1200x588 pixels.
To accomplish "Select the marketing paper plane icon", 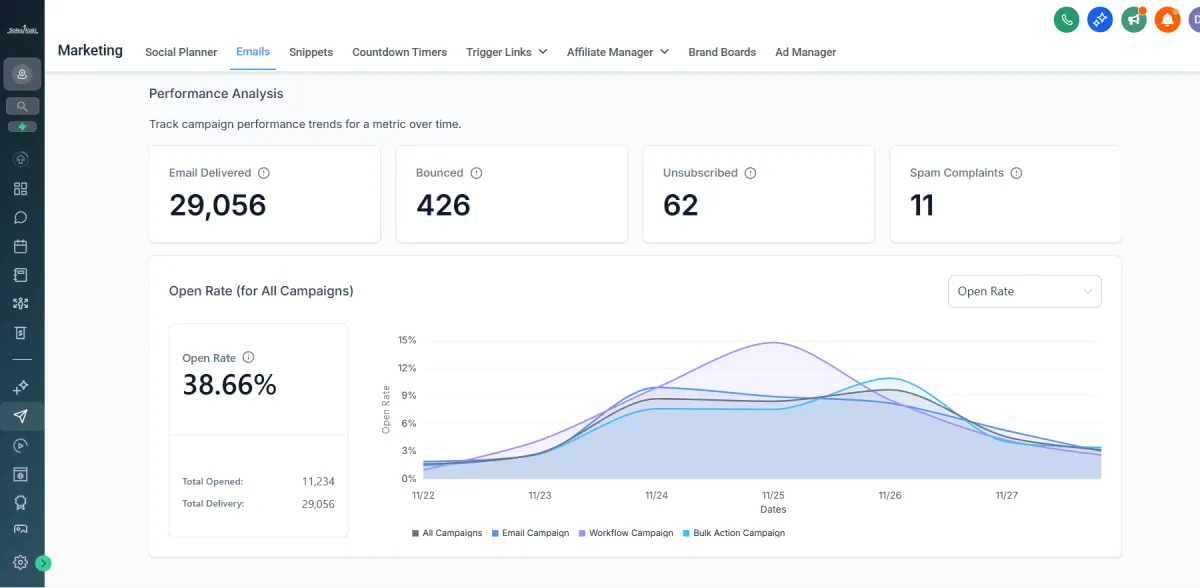I will (x=21, y=416).
